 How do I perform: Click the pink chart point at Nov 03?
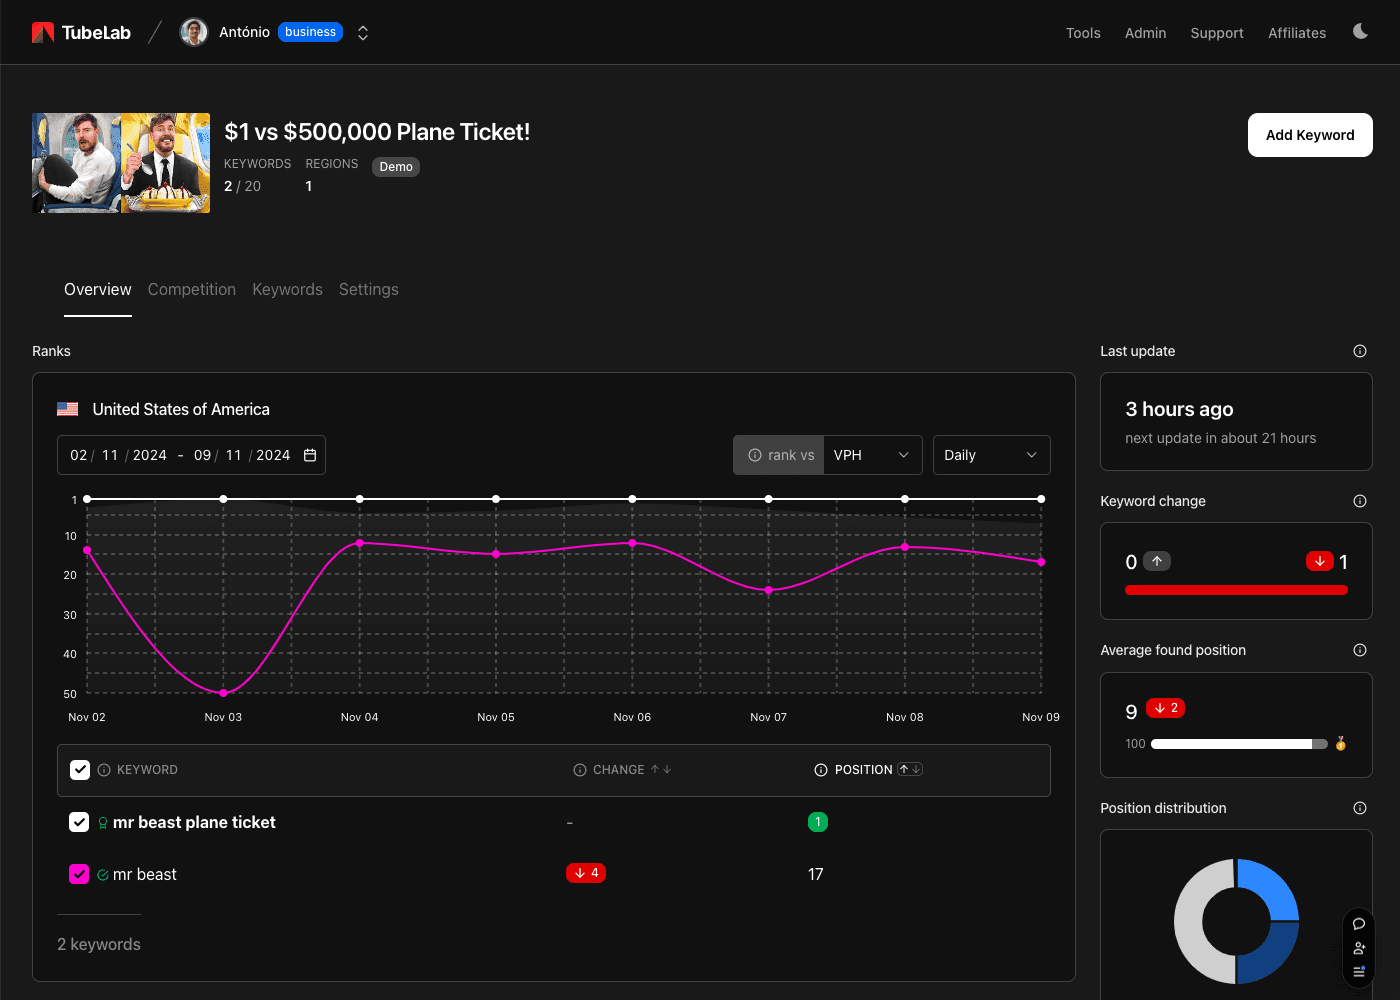pyautogui.click(x=223, y=693)
